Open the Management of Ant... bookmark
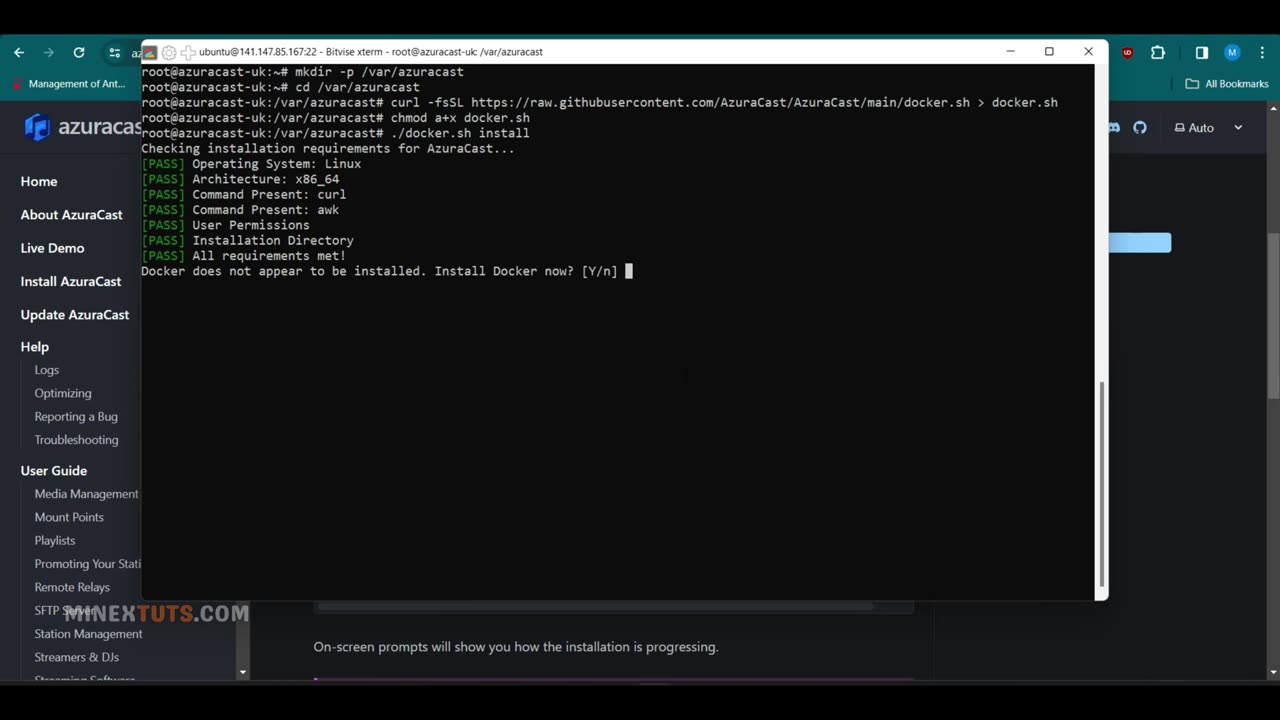 tap(69, 84)
